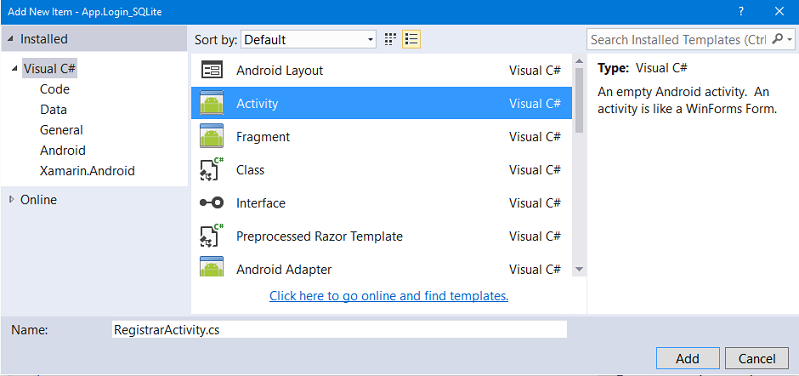The width and height of the screenshot is (799, 376).
Task: Collapse the Visual C# tree node
Action: coord(13,69)
